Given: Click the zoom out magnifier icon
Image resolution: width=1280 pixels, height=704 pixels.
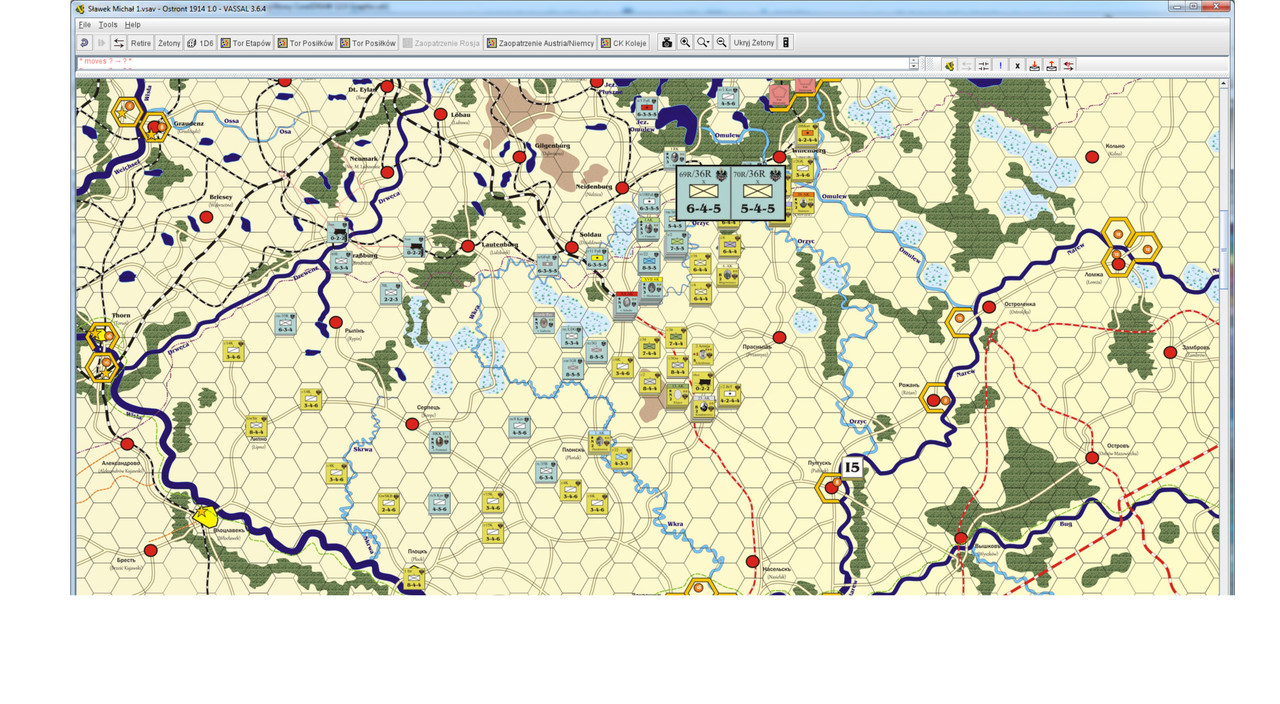Looking at the screenshot, I should click(x=721, y=43).
